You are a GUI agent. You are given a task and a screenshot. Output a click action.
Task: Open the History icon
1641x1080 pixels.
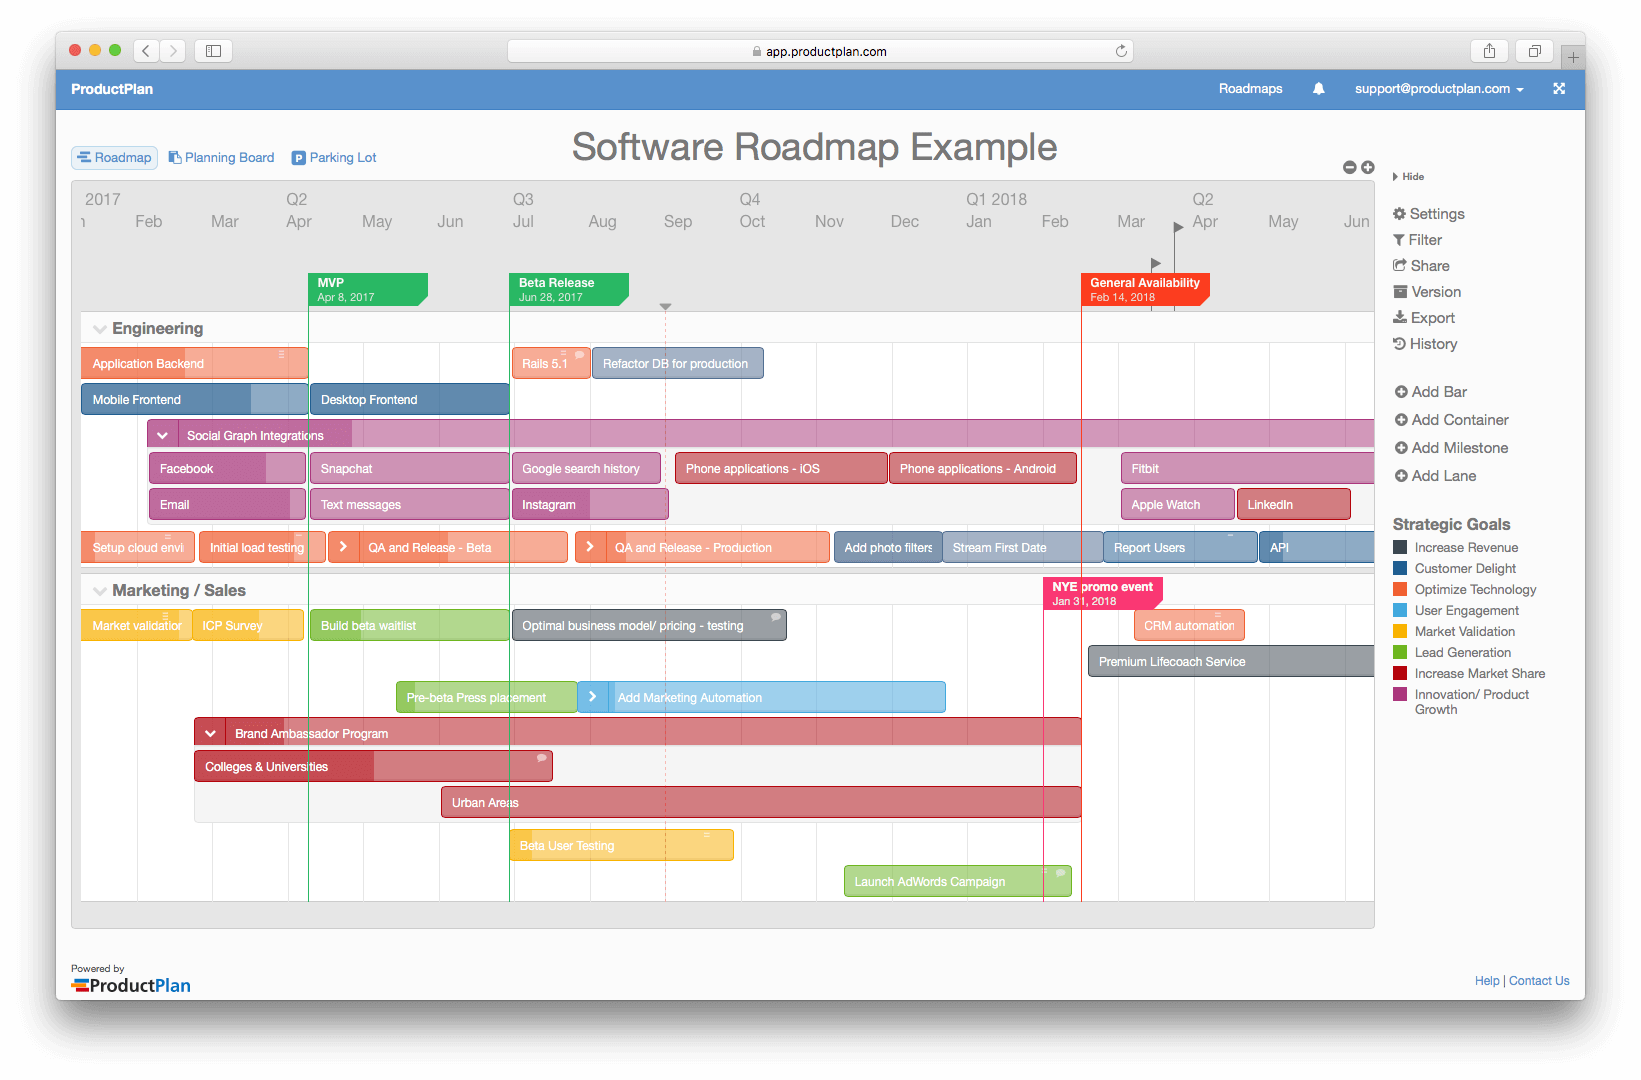[x=1399, y=343]
